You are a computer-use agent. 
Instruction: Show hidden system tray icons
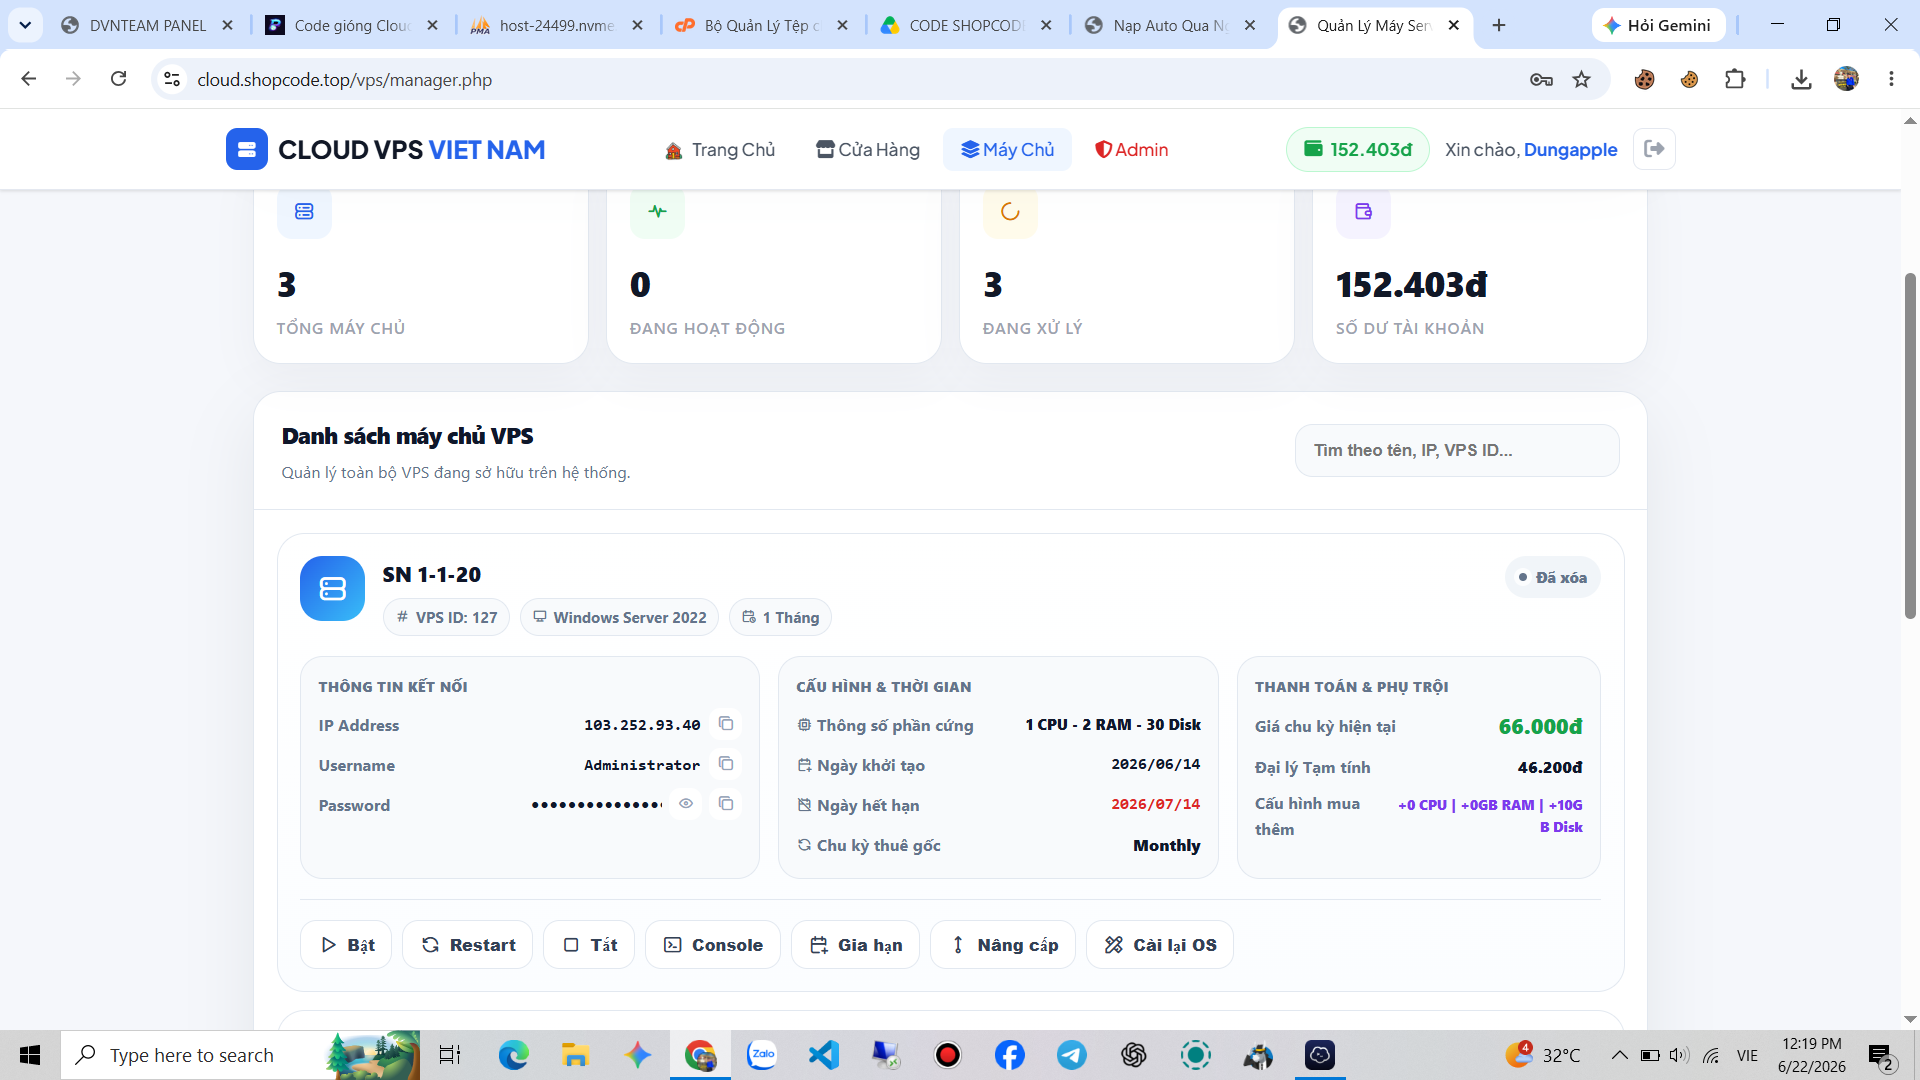1619,1055
